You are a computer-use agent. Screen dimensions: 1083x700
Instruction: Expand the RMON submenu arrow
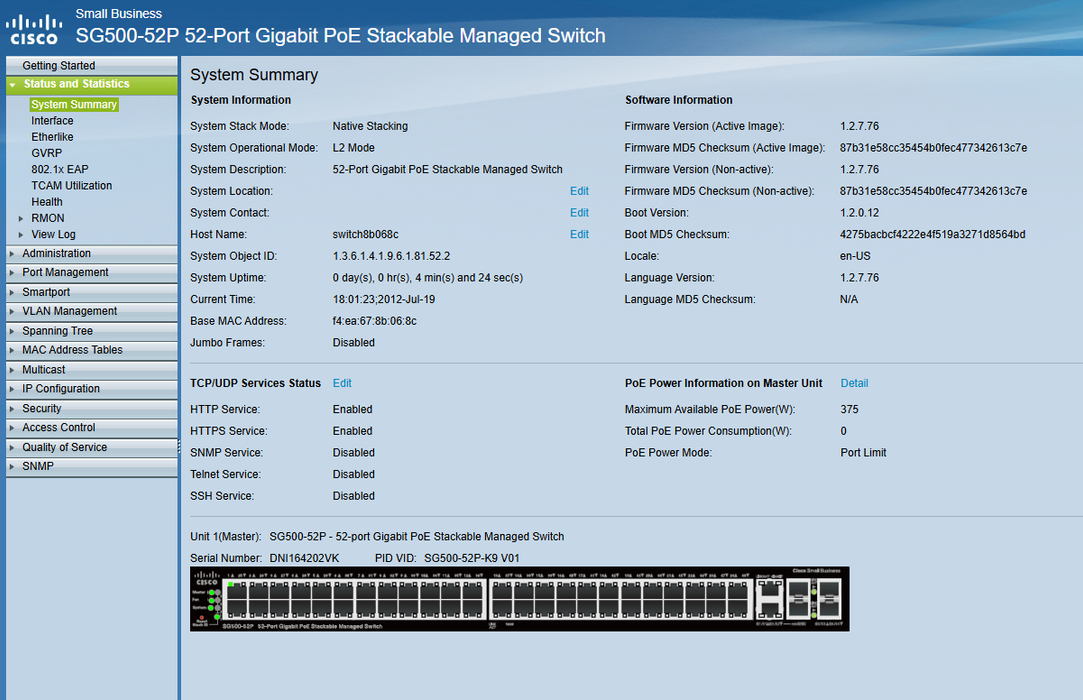click(x=21, y=218)
